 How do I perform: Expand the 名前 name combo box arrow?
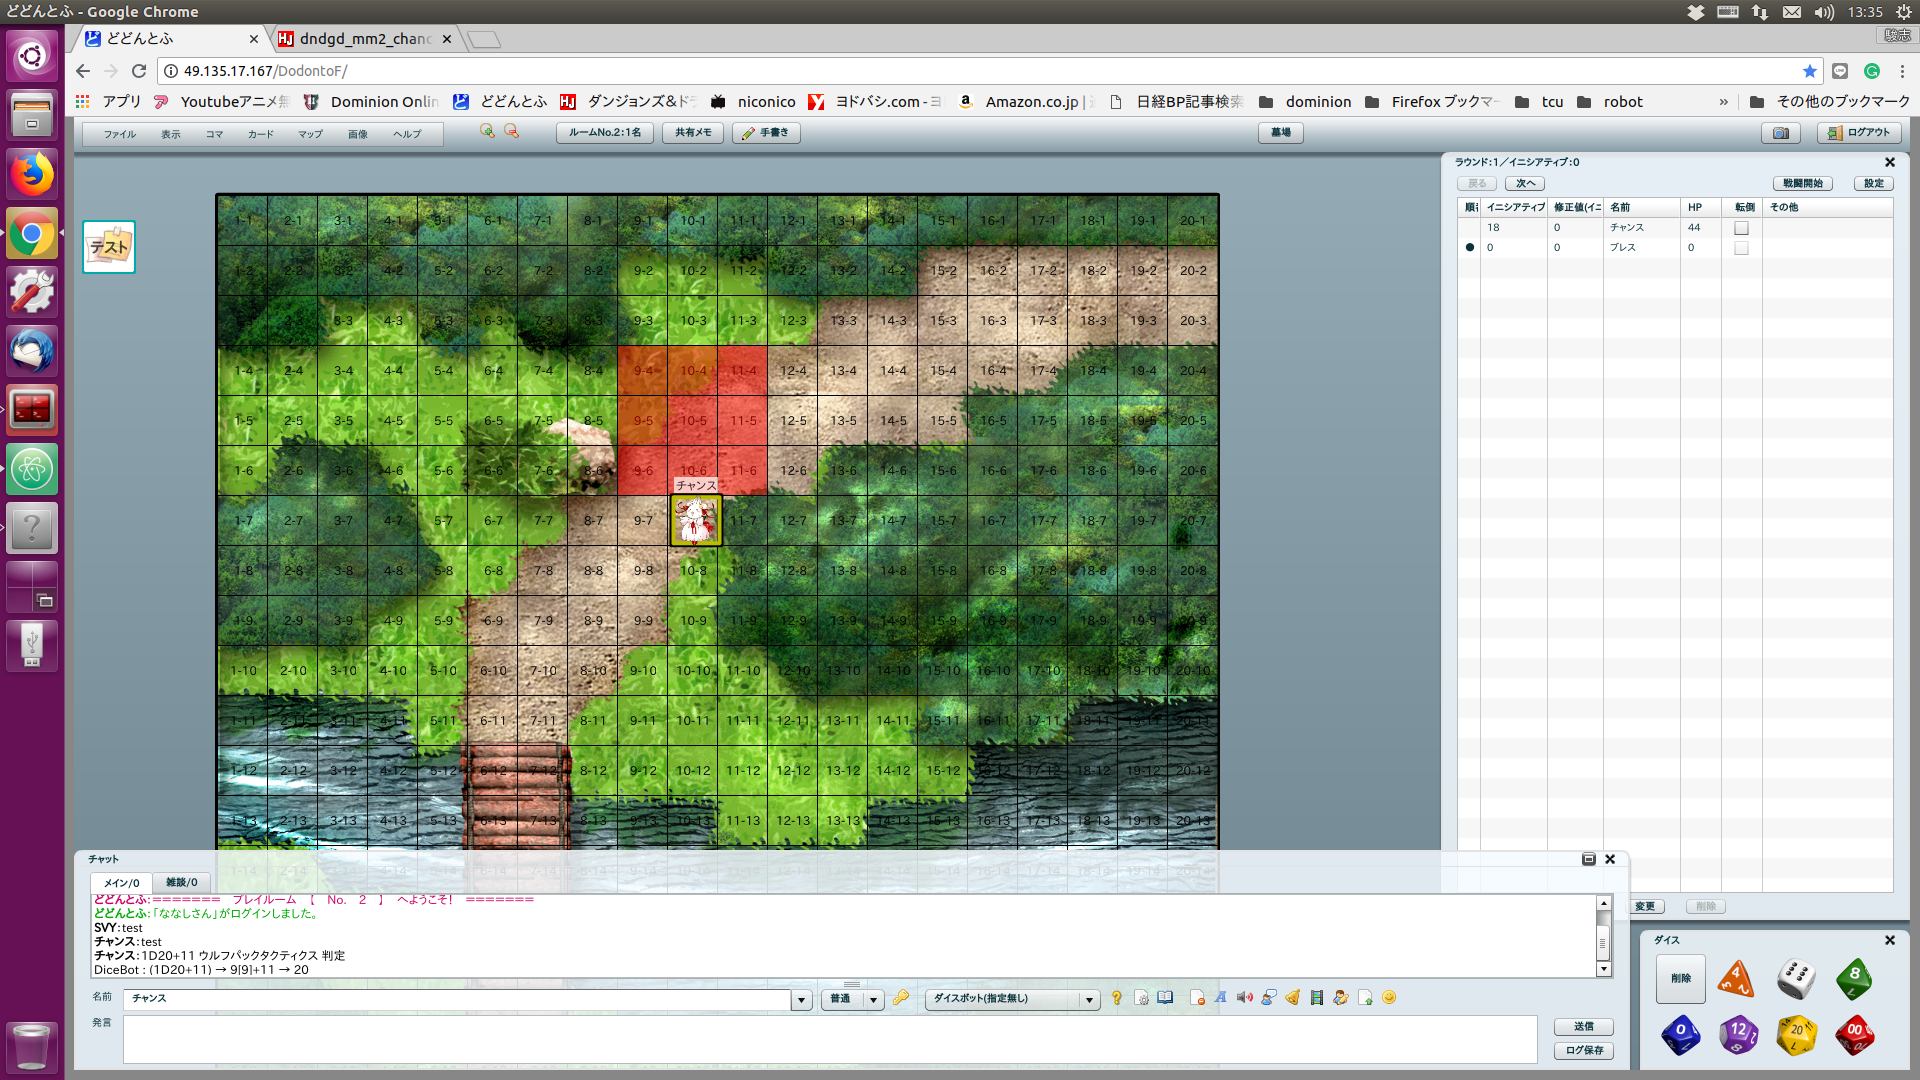pos(801,999)
